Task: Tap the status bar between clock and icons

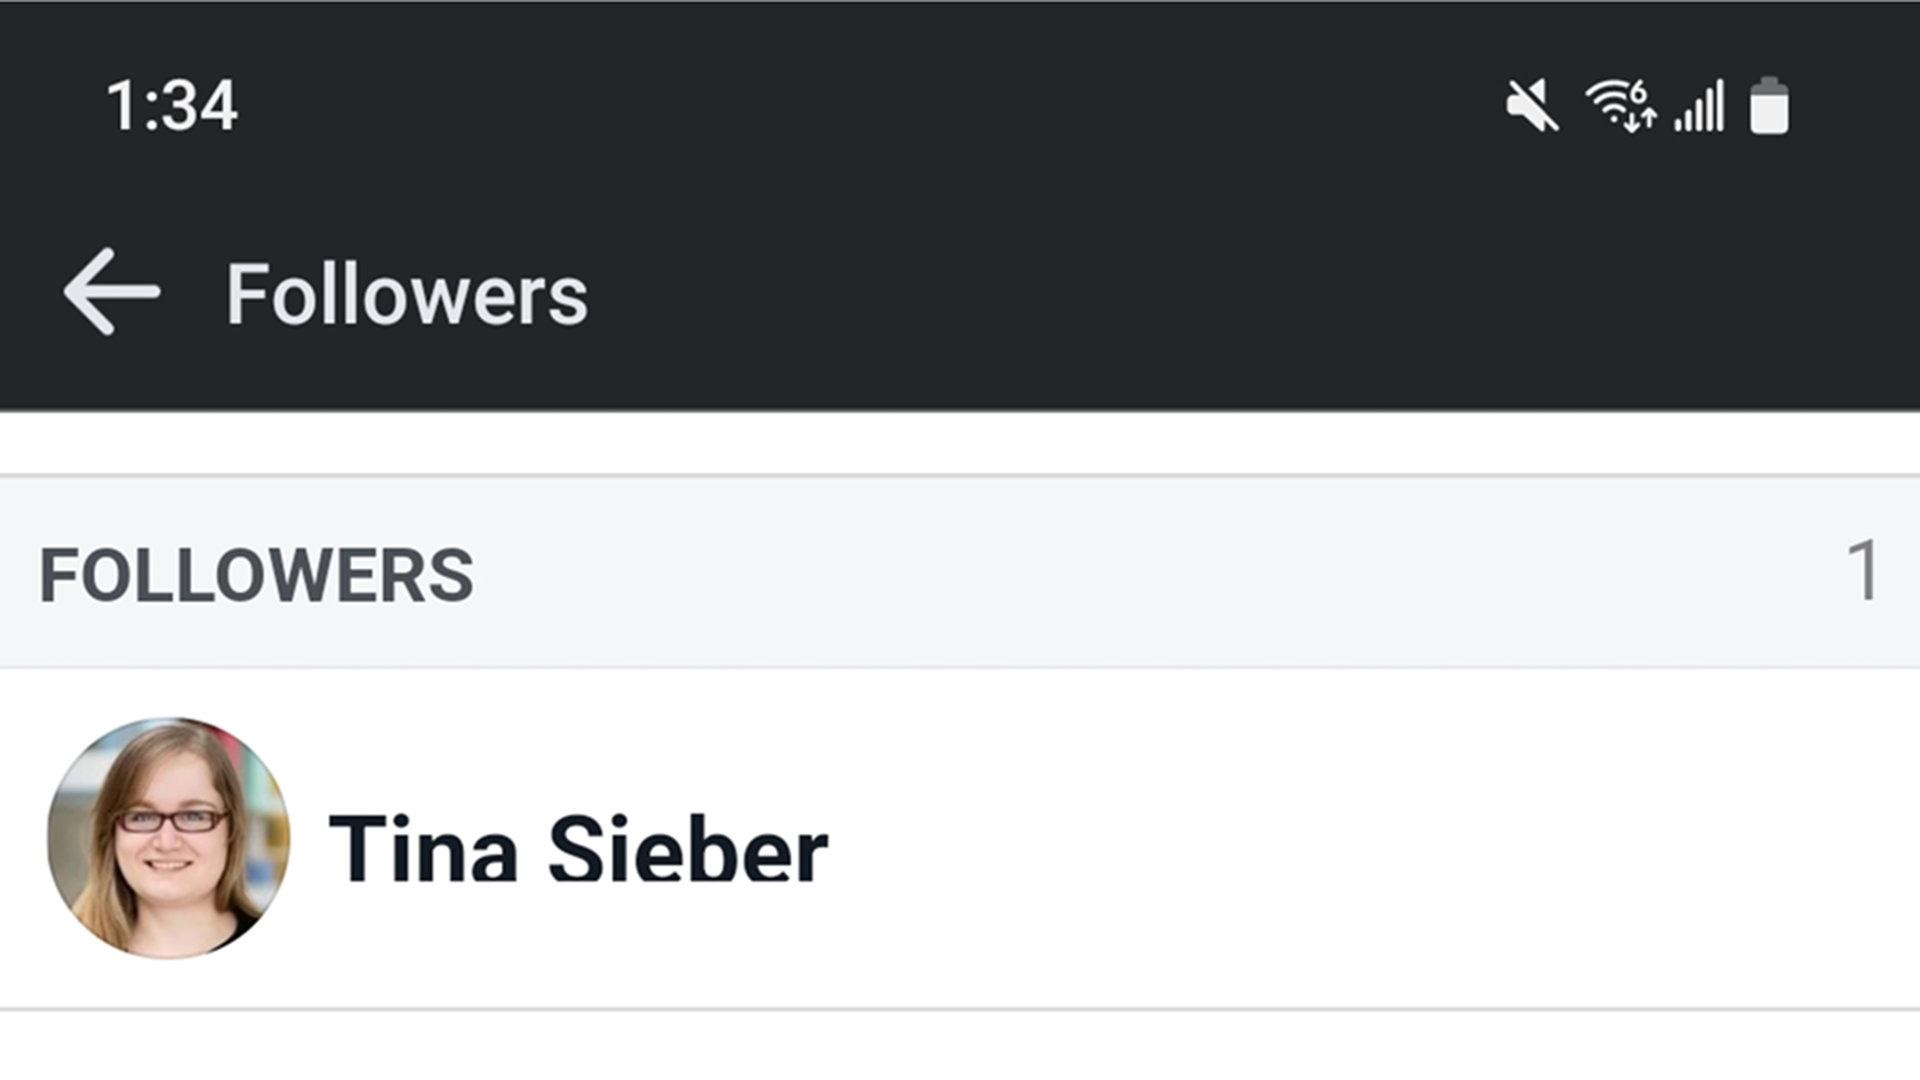Action: pyautogui.click(x=850, y=106)
